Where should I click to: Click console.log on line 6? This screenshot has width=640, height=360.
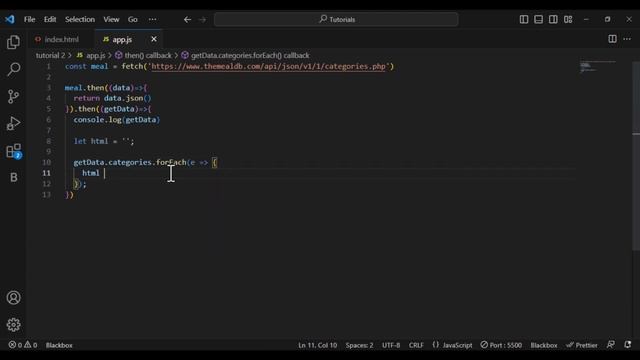[x=97, y=120]
